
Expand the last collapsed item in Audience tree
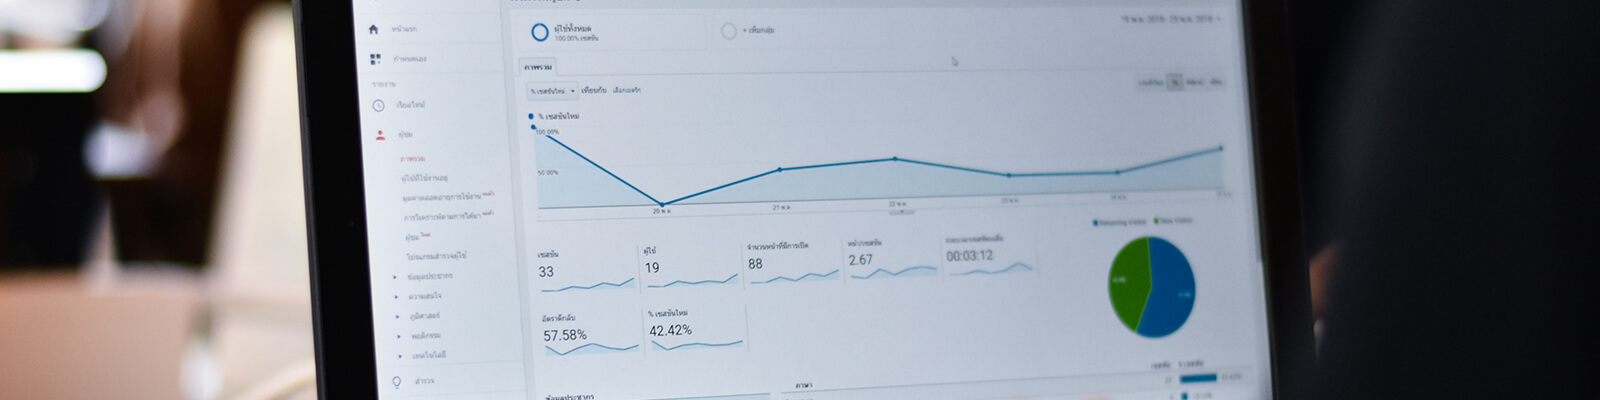click(x=400, y=356)
